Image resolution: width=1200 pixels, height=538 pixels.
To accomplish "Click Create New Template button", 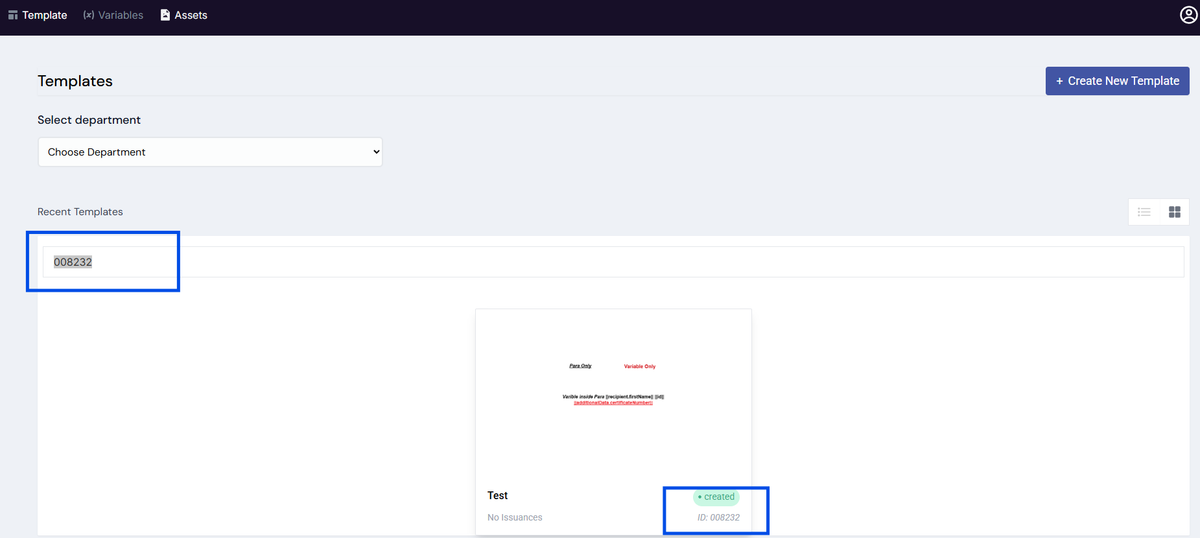I will [1117, 81].
